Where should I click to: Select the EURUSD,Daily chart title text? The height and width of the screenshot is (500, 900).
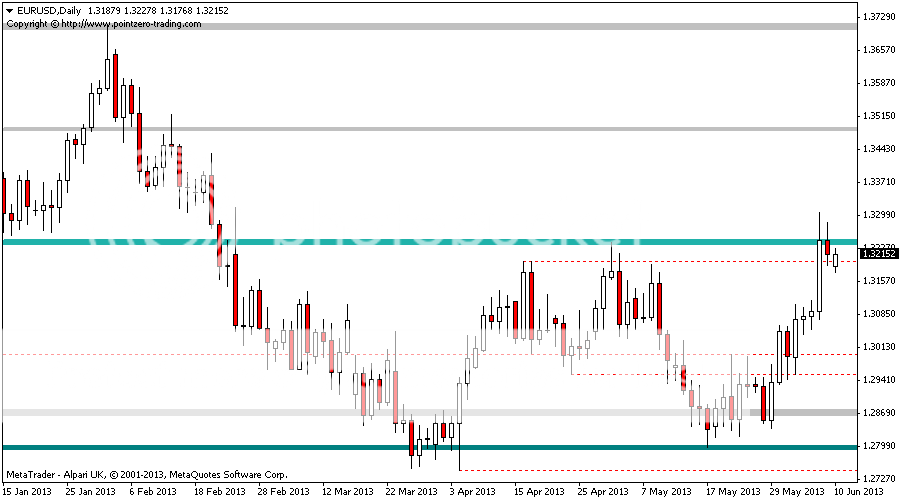tap(49, 10)
